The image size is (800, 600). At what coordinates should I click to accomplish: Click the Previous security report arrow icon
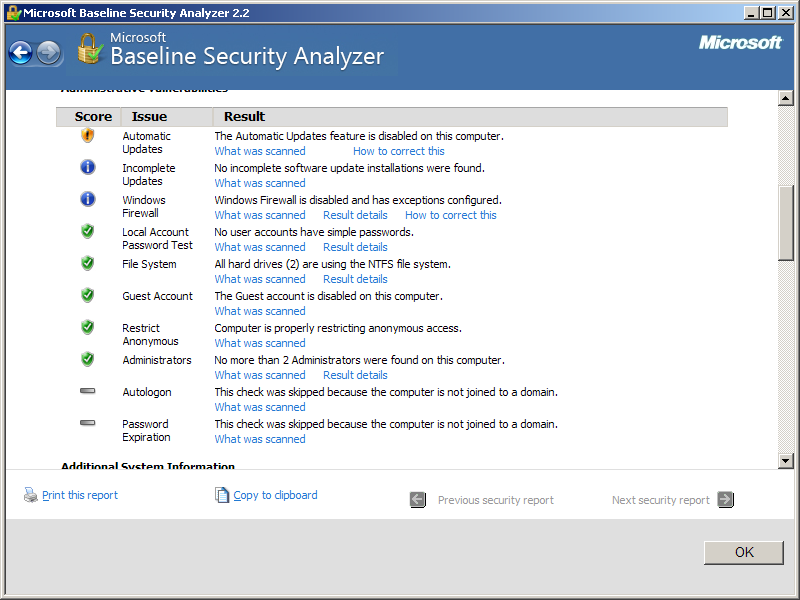(x=418, y=499)
